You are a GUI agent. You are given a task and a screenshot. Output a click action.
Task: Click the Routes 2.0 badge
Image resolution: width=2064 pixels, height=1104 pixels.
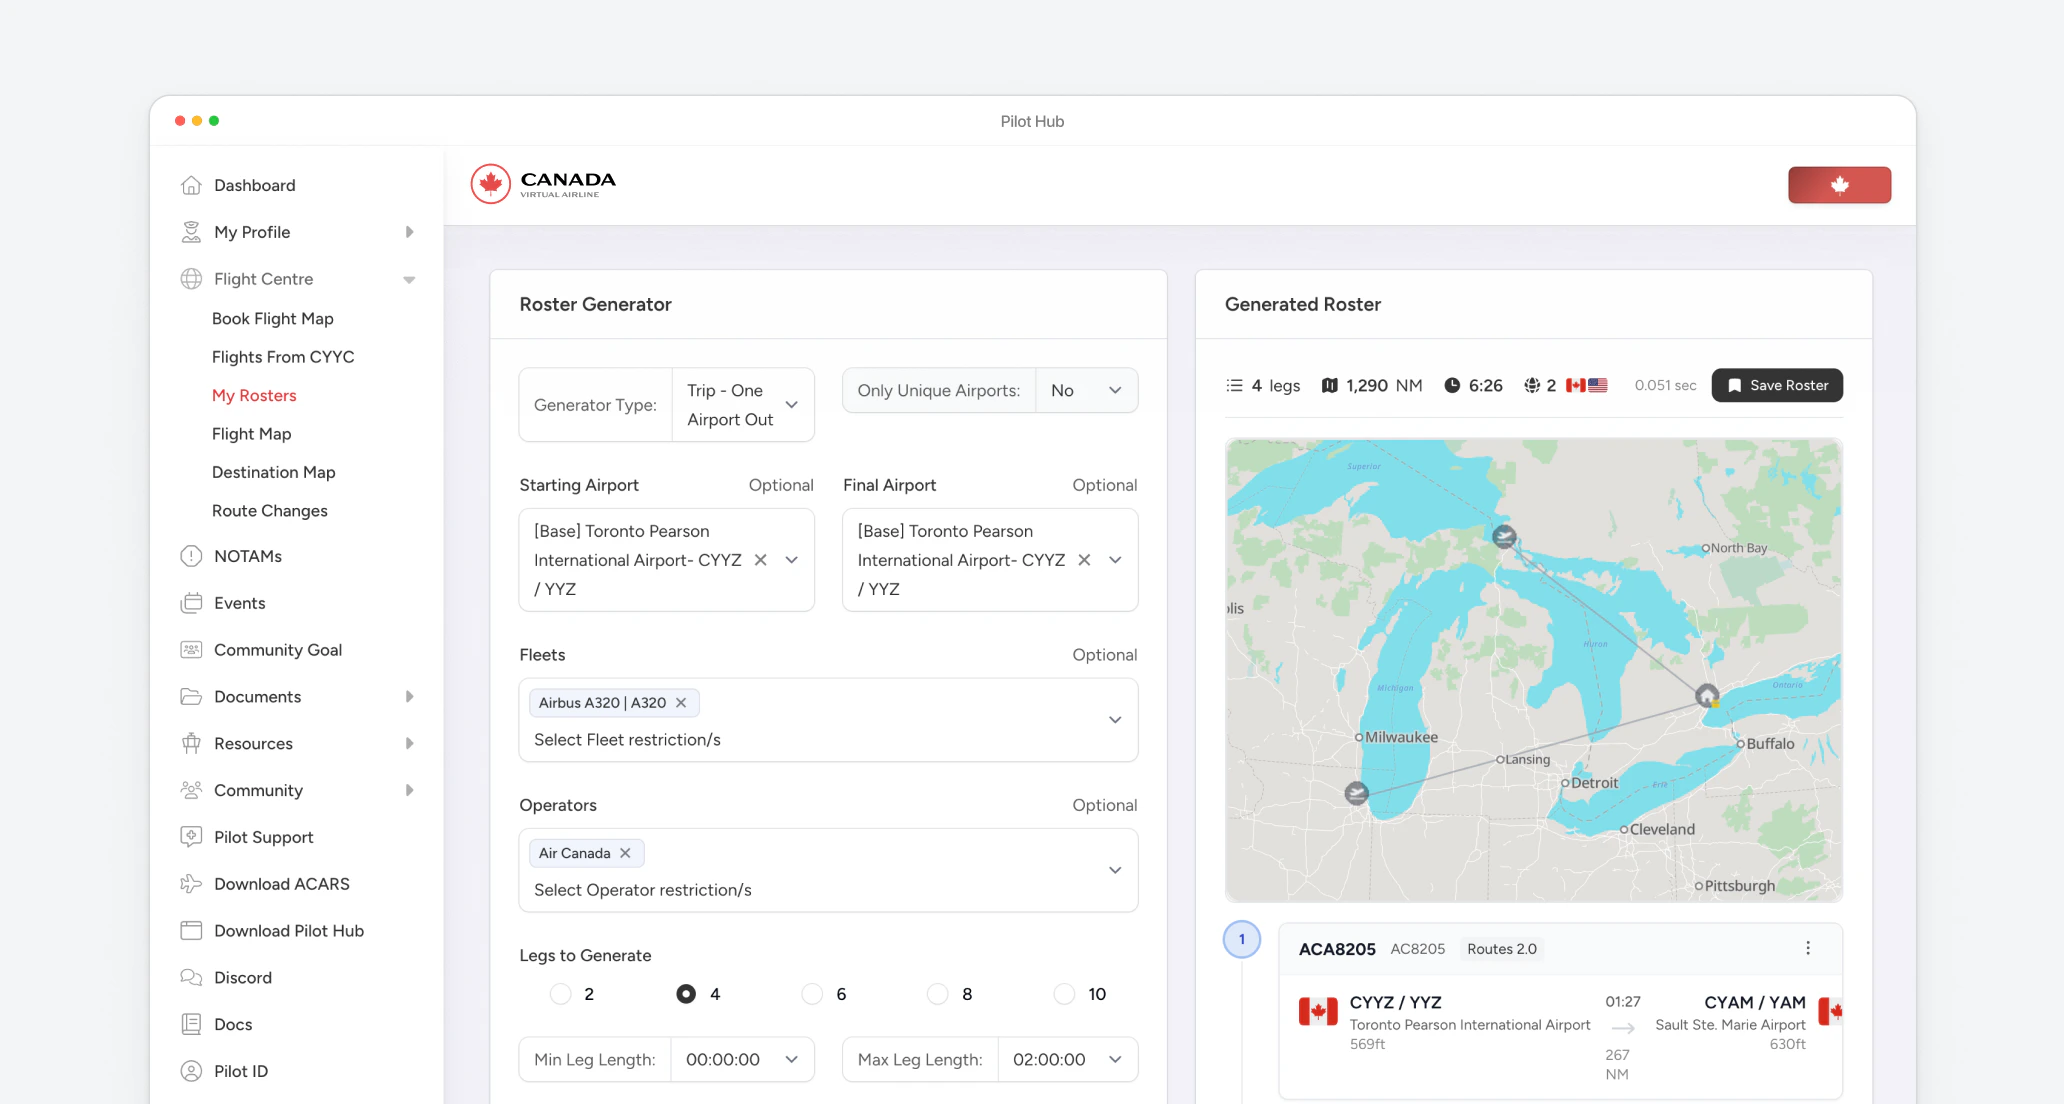coord(1502,949)
